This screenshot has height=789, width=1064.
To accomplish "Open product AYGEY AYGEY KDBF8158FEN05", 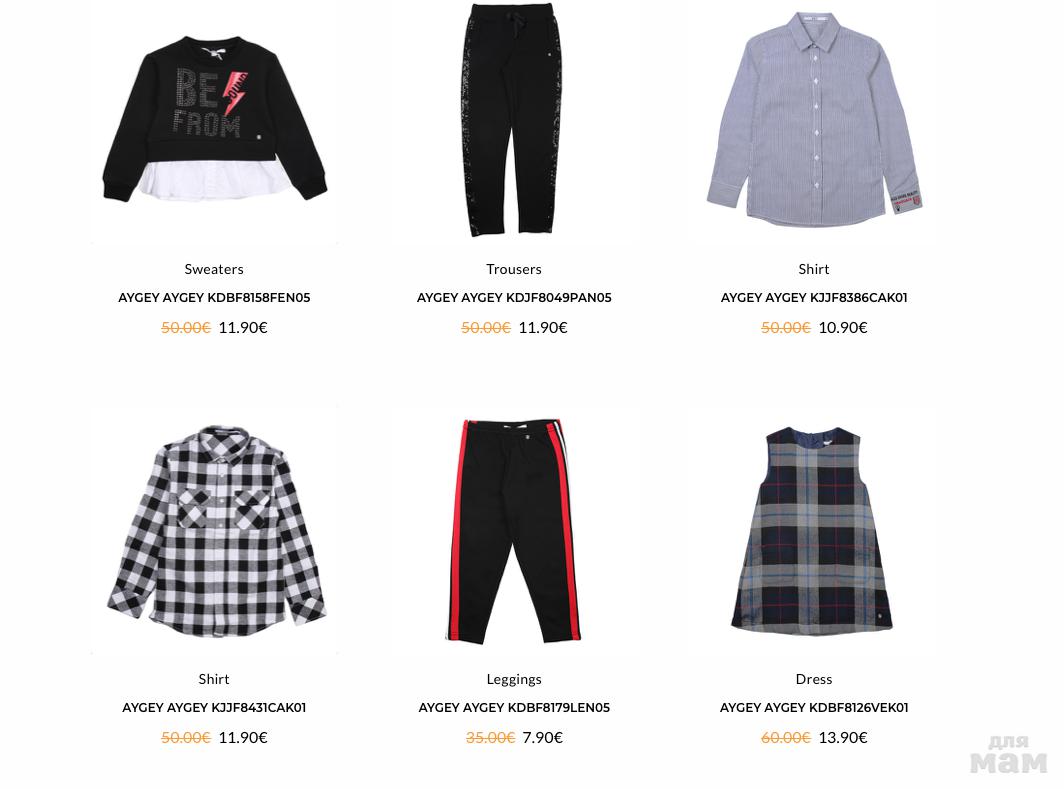I will click(214, 297).
